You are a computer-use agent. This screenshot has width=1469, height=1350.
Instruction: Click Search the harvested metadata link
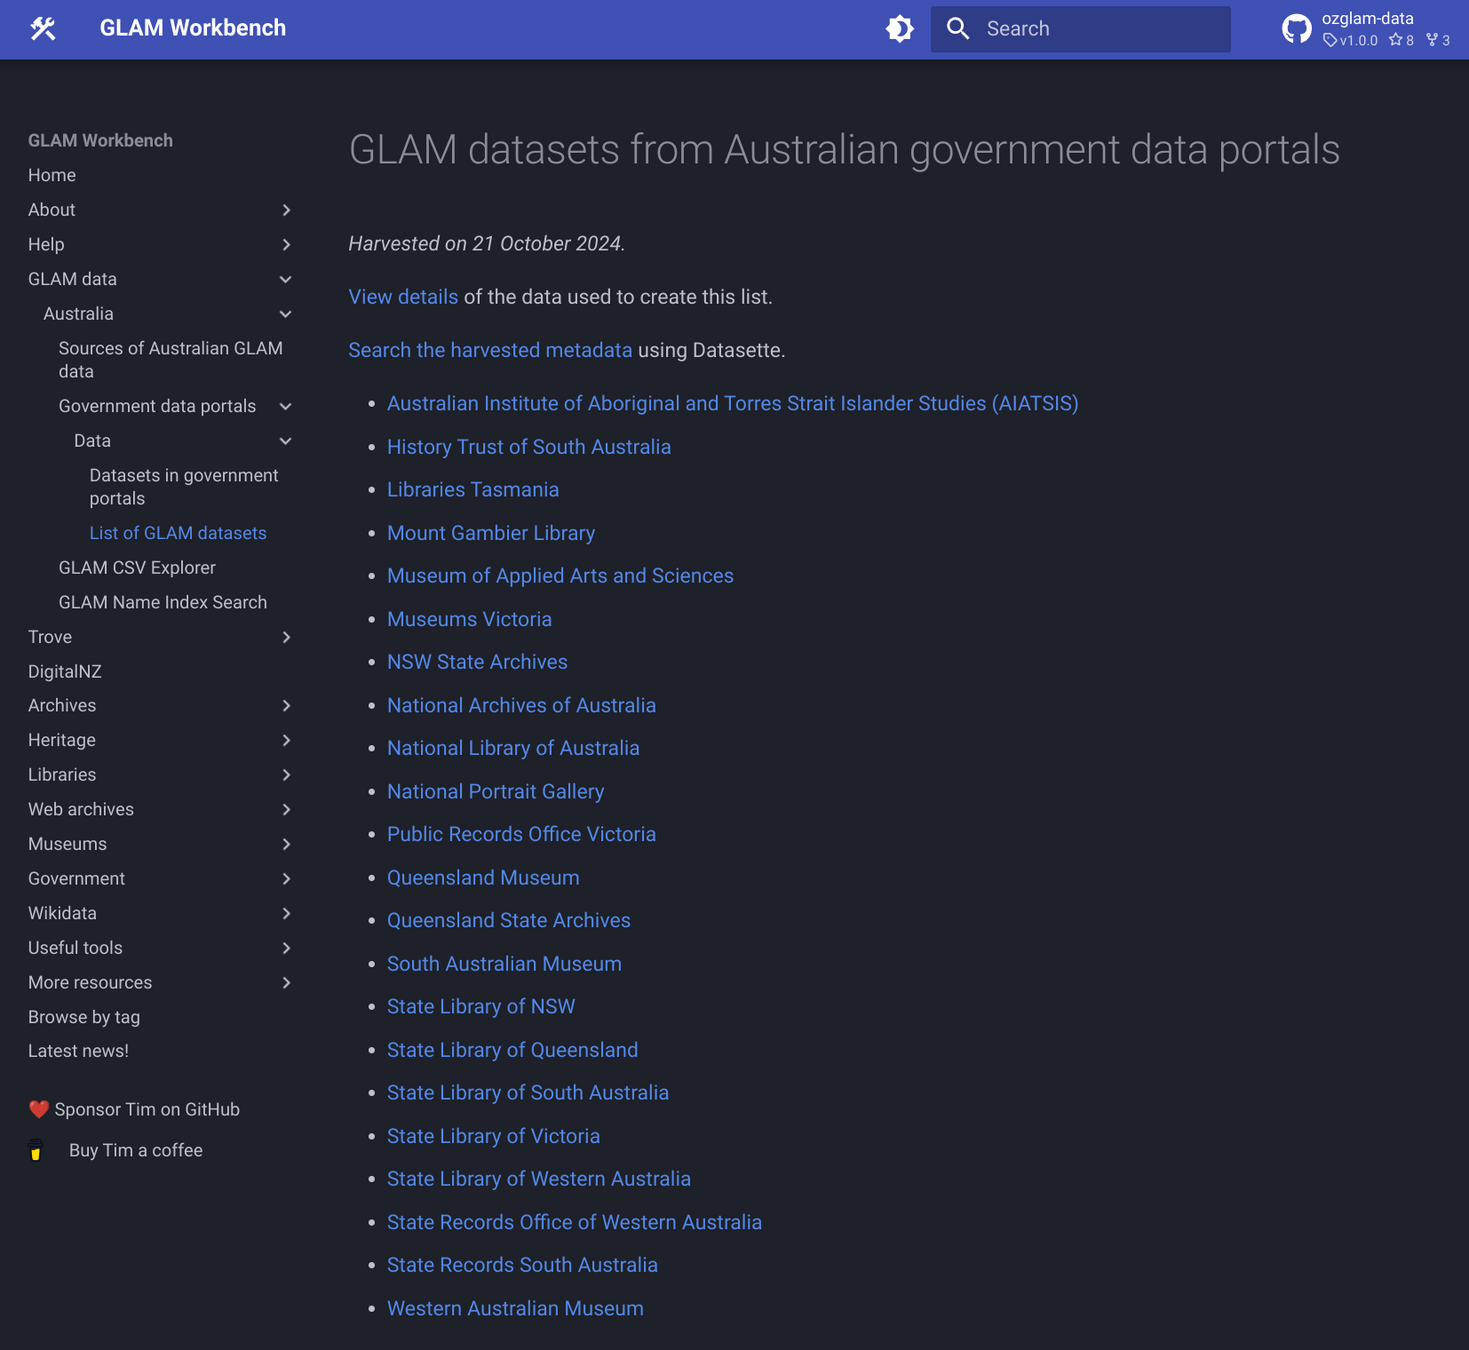click(x=490, y=350)
